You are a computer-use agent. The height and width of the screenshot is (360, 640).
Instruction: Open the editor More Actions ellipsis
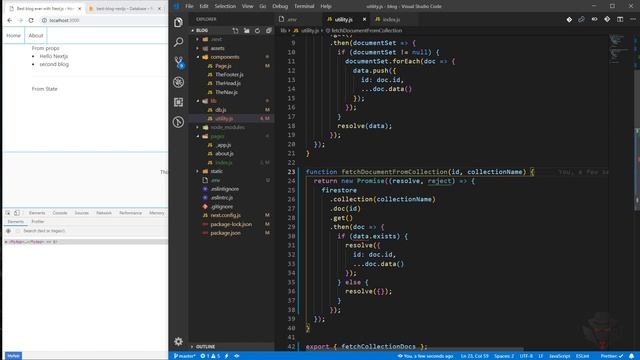click(633, 19)
